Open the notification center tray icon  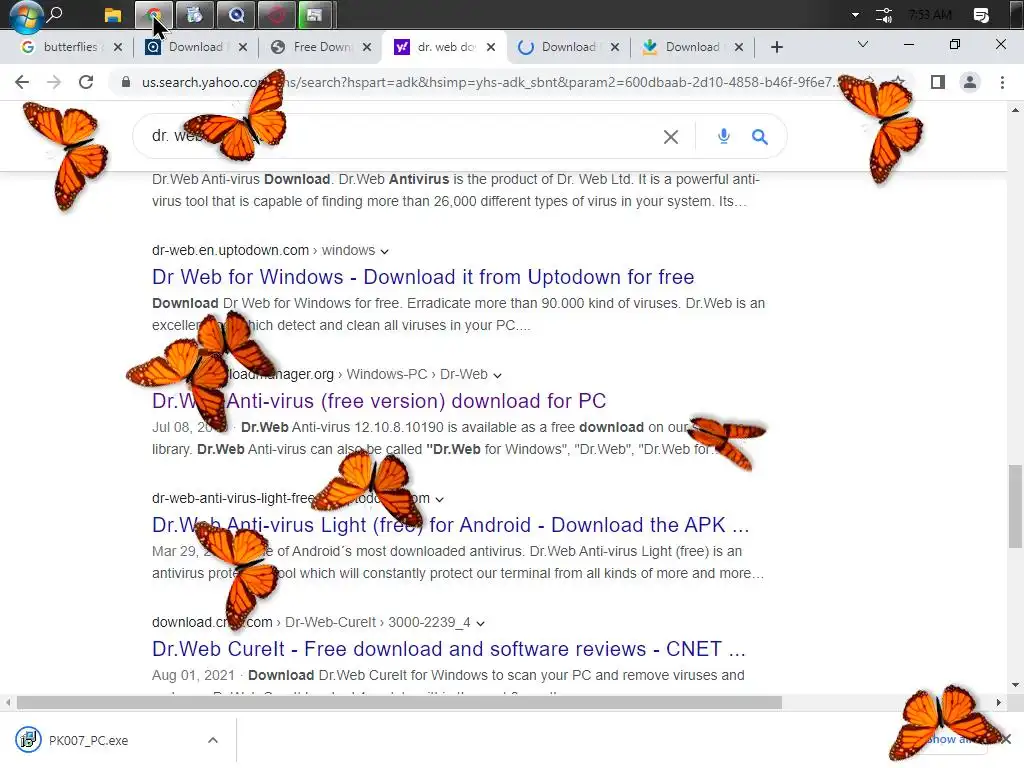[981, 15]
